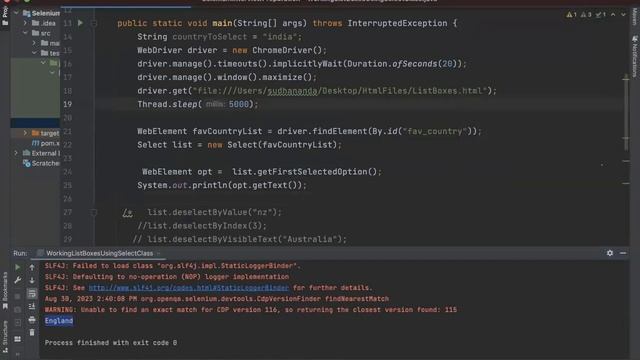
Task: Expand the target folder
Action: [x=25, y=133]
